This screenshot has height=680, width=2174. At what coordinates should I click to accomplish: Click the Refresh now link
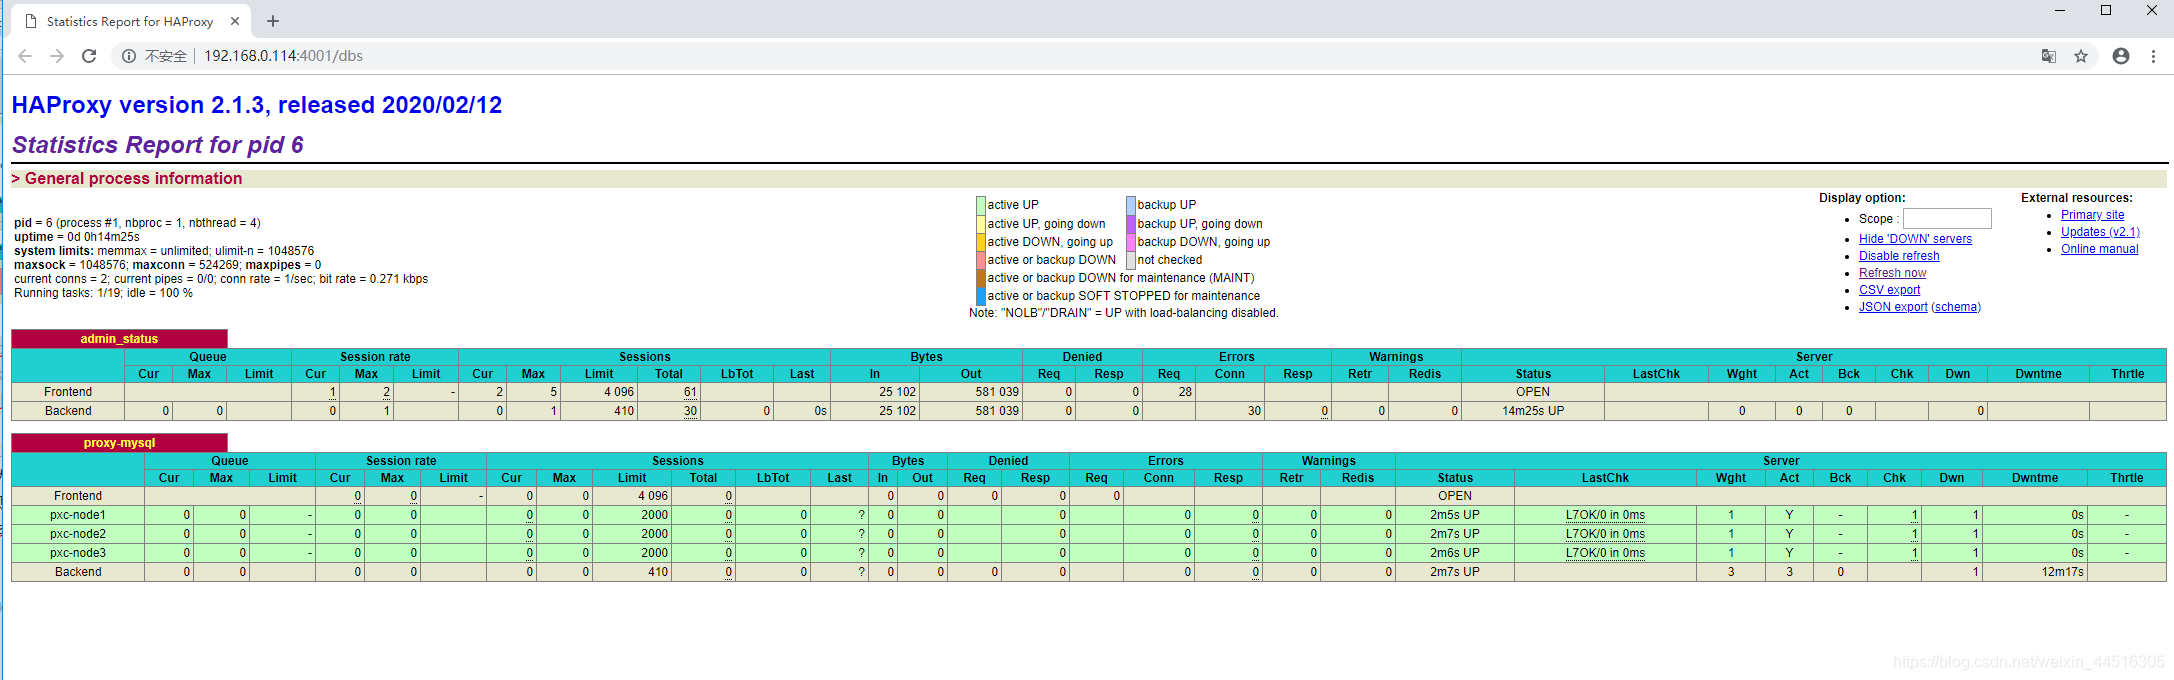tap(1892, 273)
